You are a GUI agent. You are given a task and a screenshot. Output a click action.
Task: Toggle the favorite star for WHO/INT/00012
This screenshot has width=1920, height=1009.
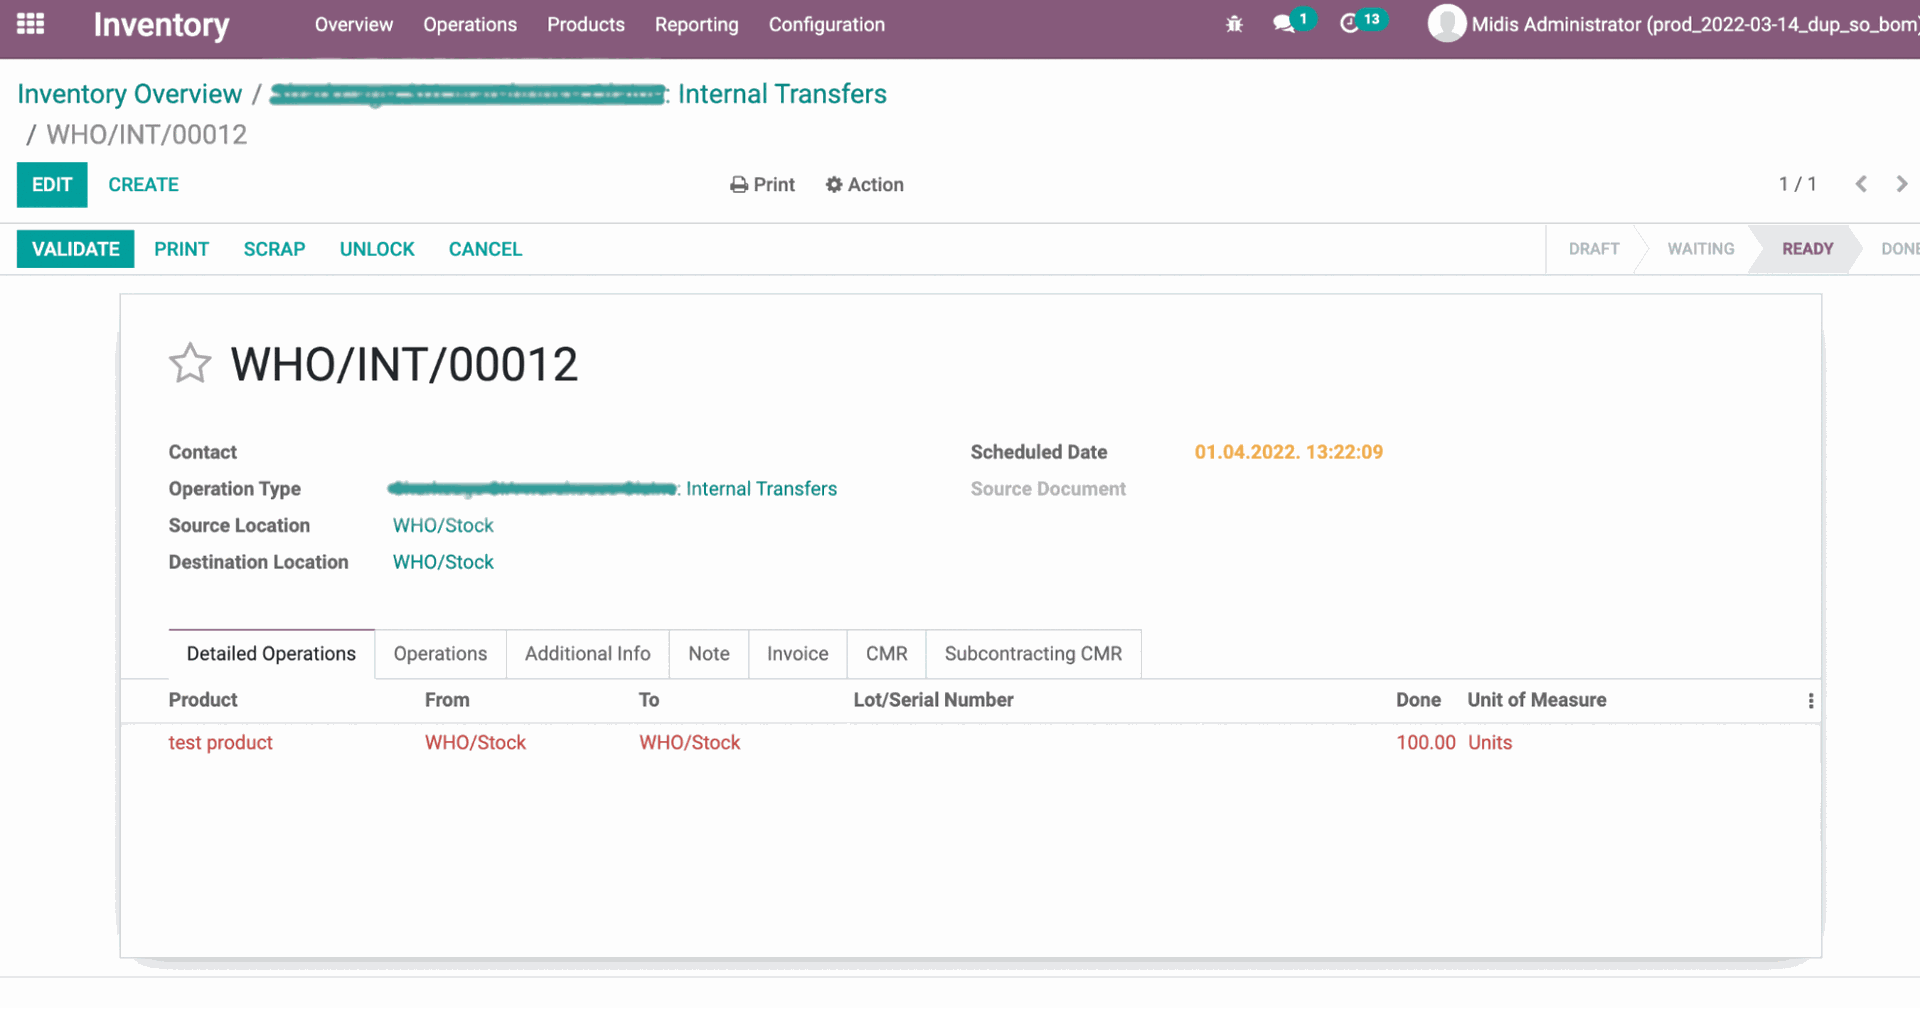point(190,364)
